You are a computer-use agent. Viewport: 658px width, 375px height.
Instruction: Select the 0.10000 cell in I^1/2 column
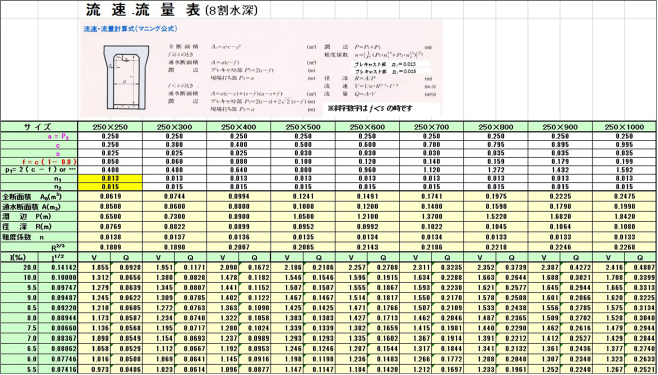58,277
